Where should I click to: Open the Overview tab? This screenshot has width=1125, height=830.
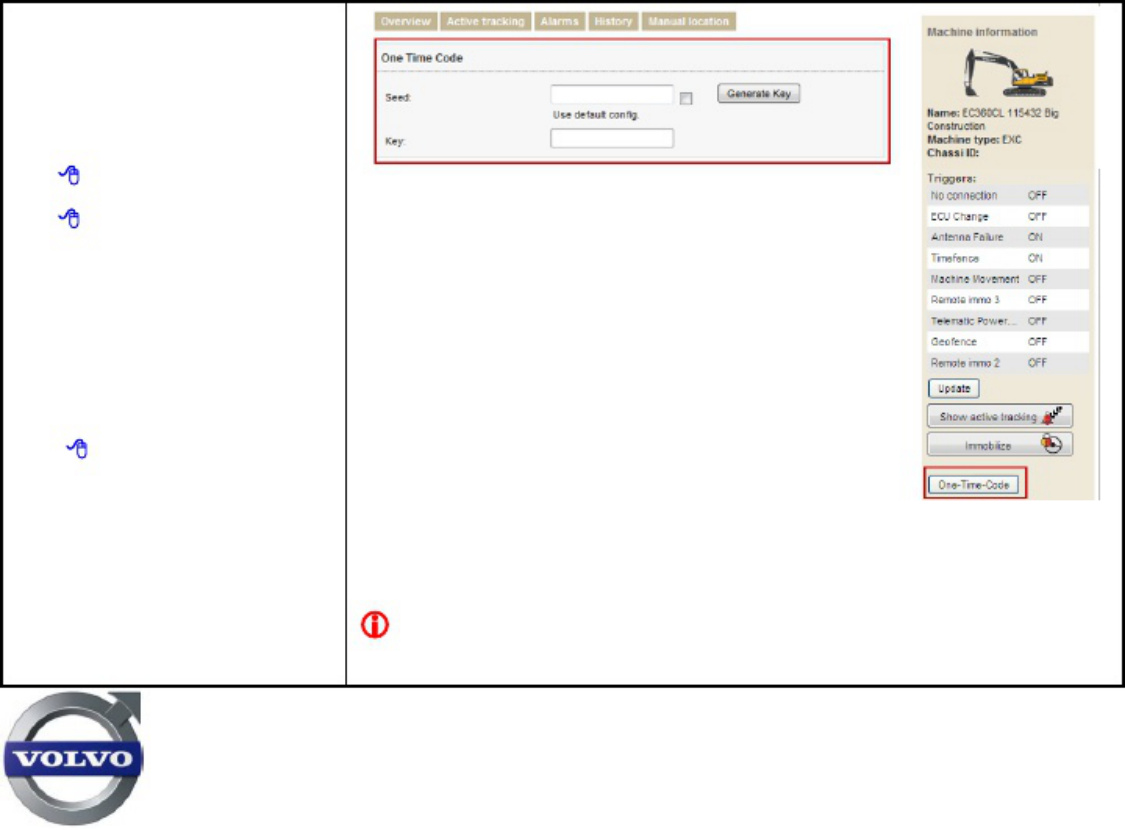(405, 22)
